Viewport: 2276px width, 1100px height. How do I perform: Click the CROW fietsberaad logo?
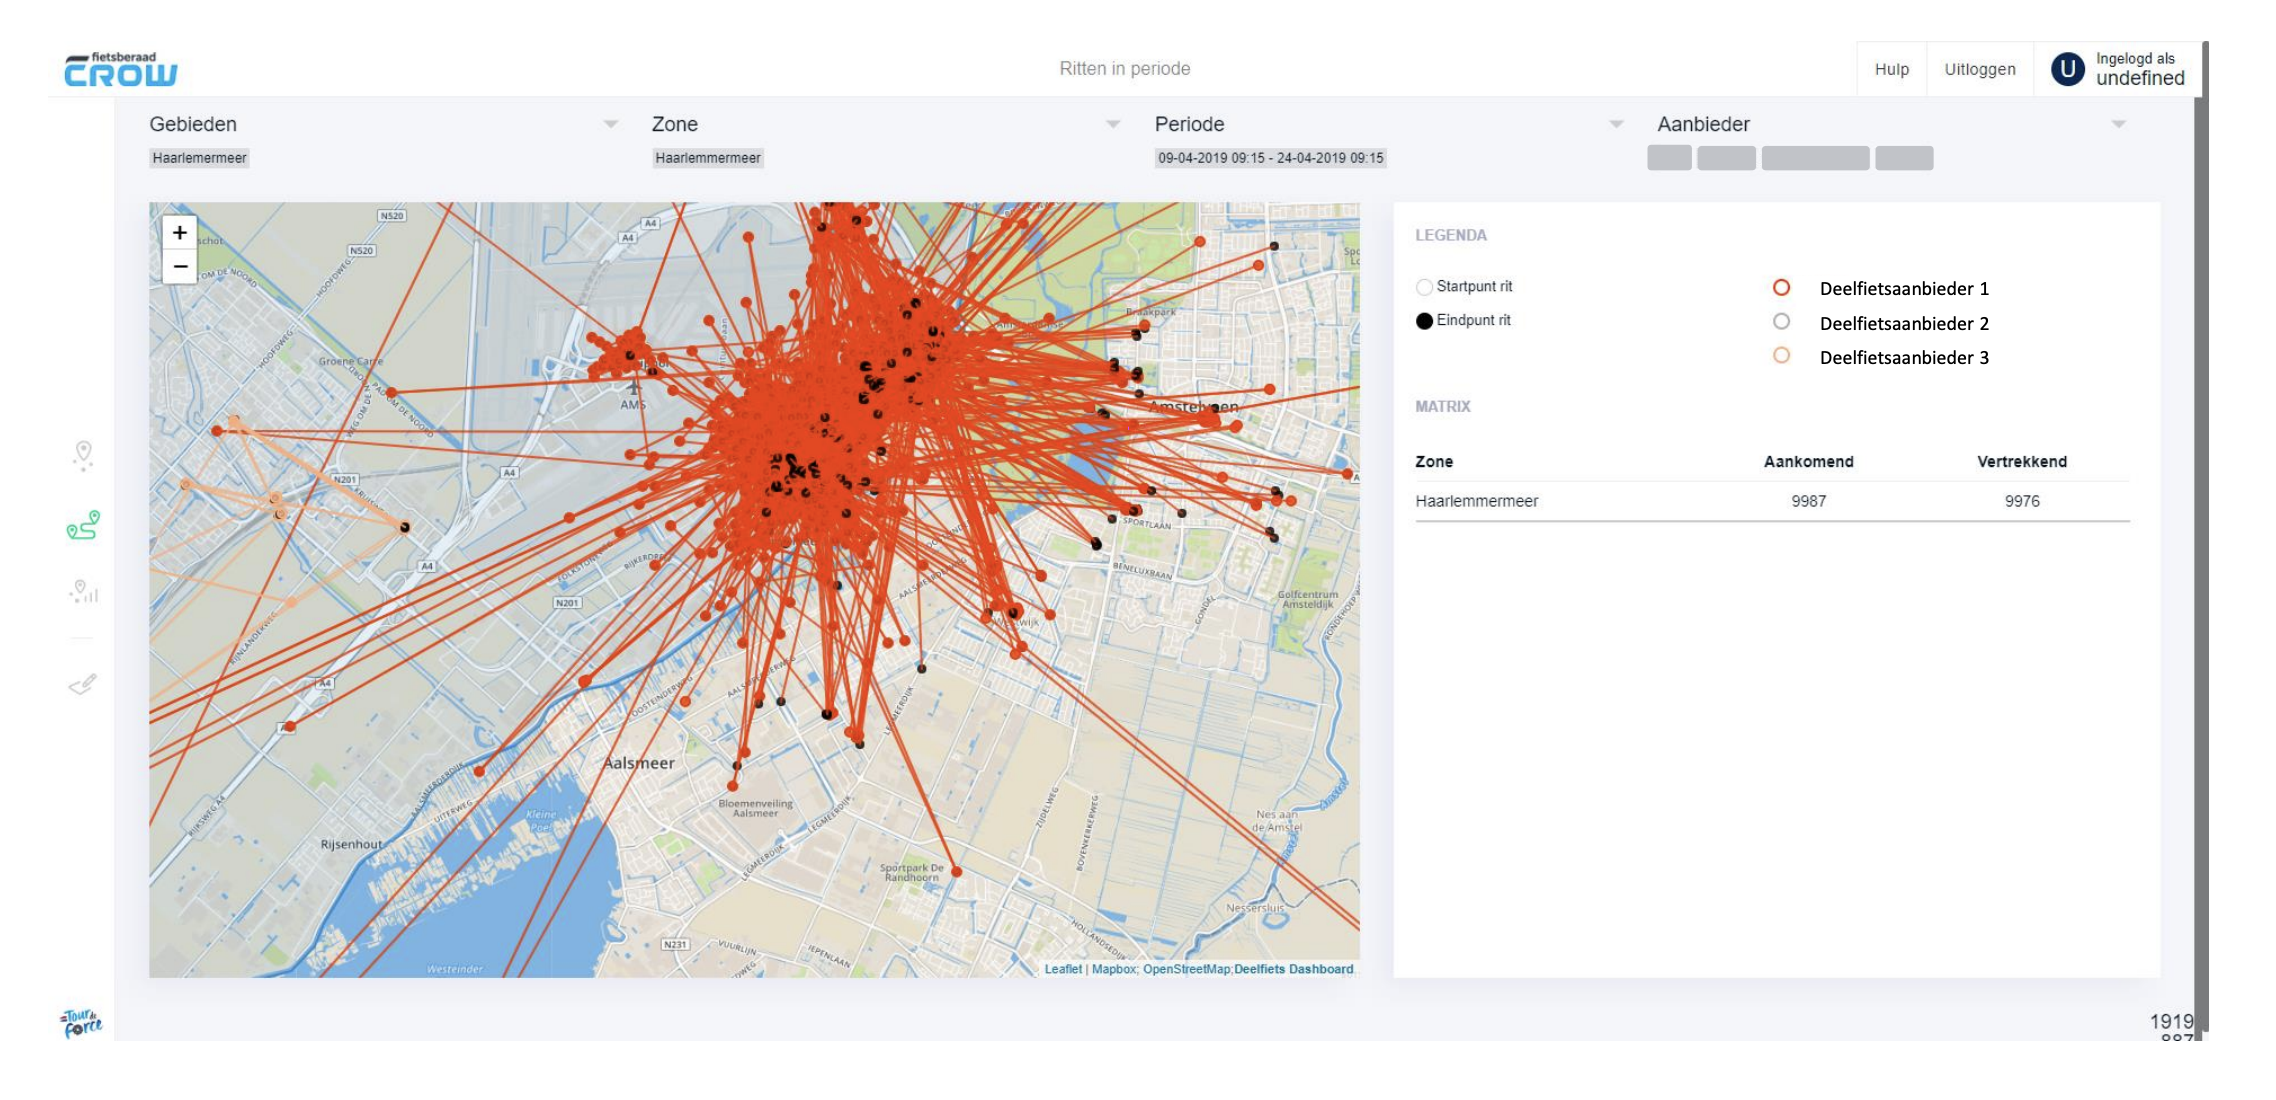pyautogui.click(x=121, y=70)
